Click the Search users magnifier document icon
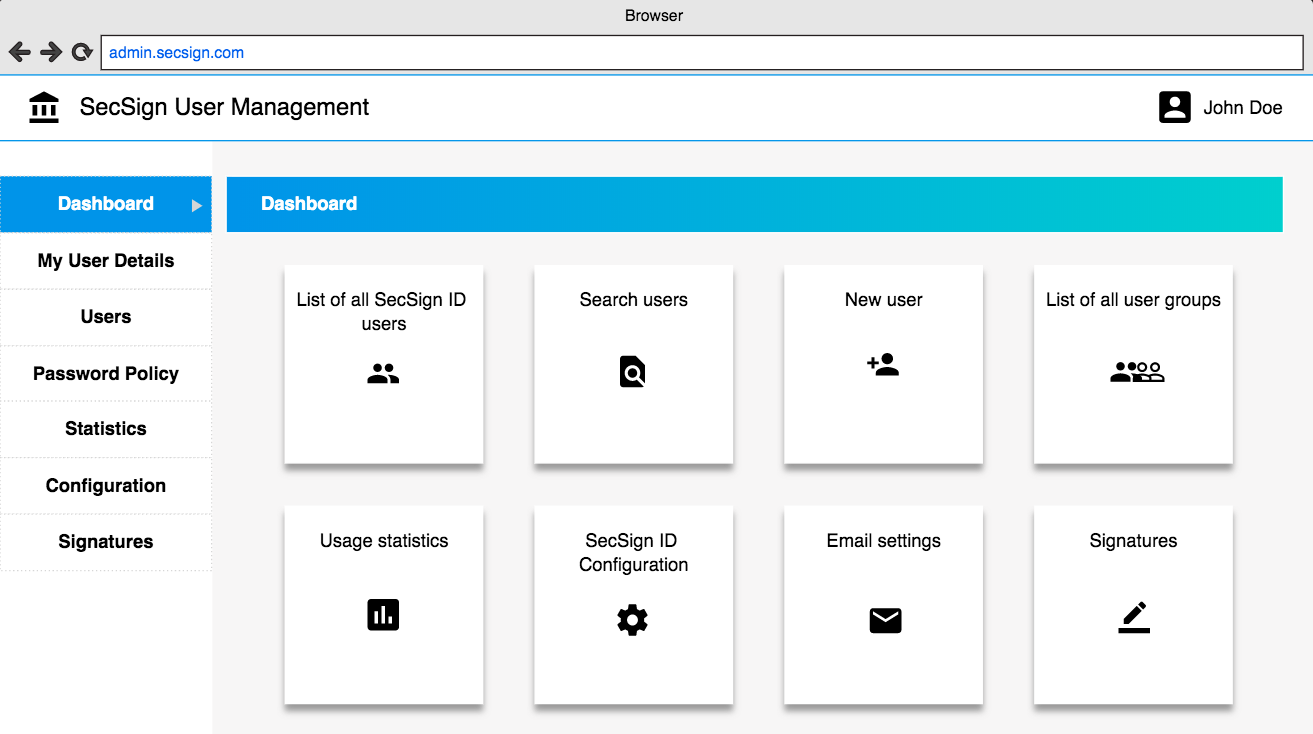 tap(632, 372)
